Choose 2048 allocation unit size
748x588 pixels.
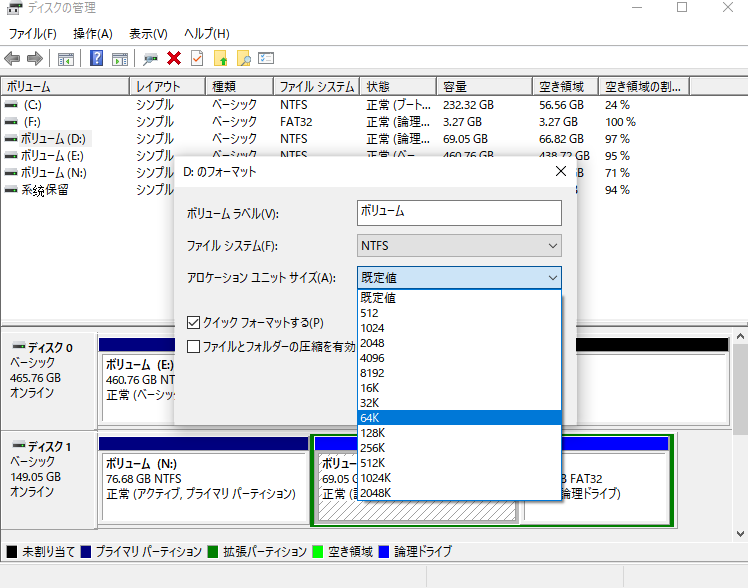[459, 343]
